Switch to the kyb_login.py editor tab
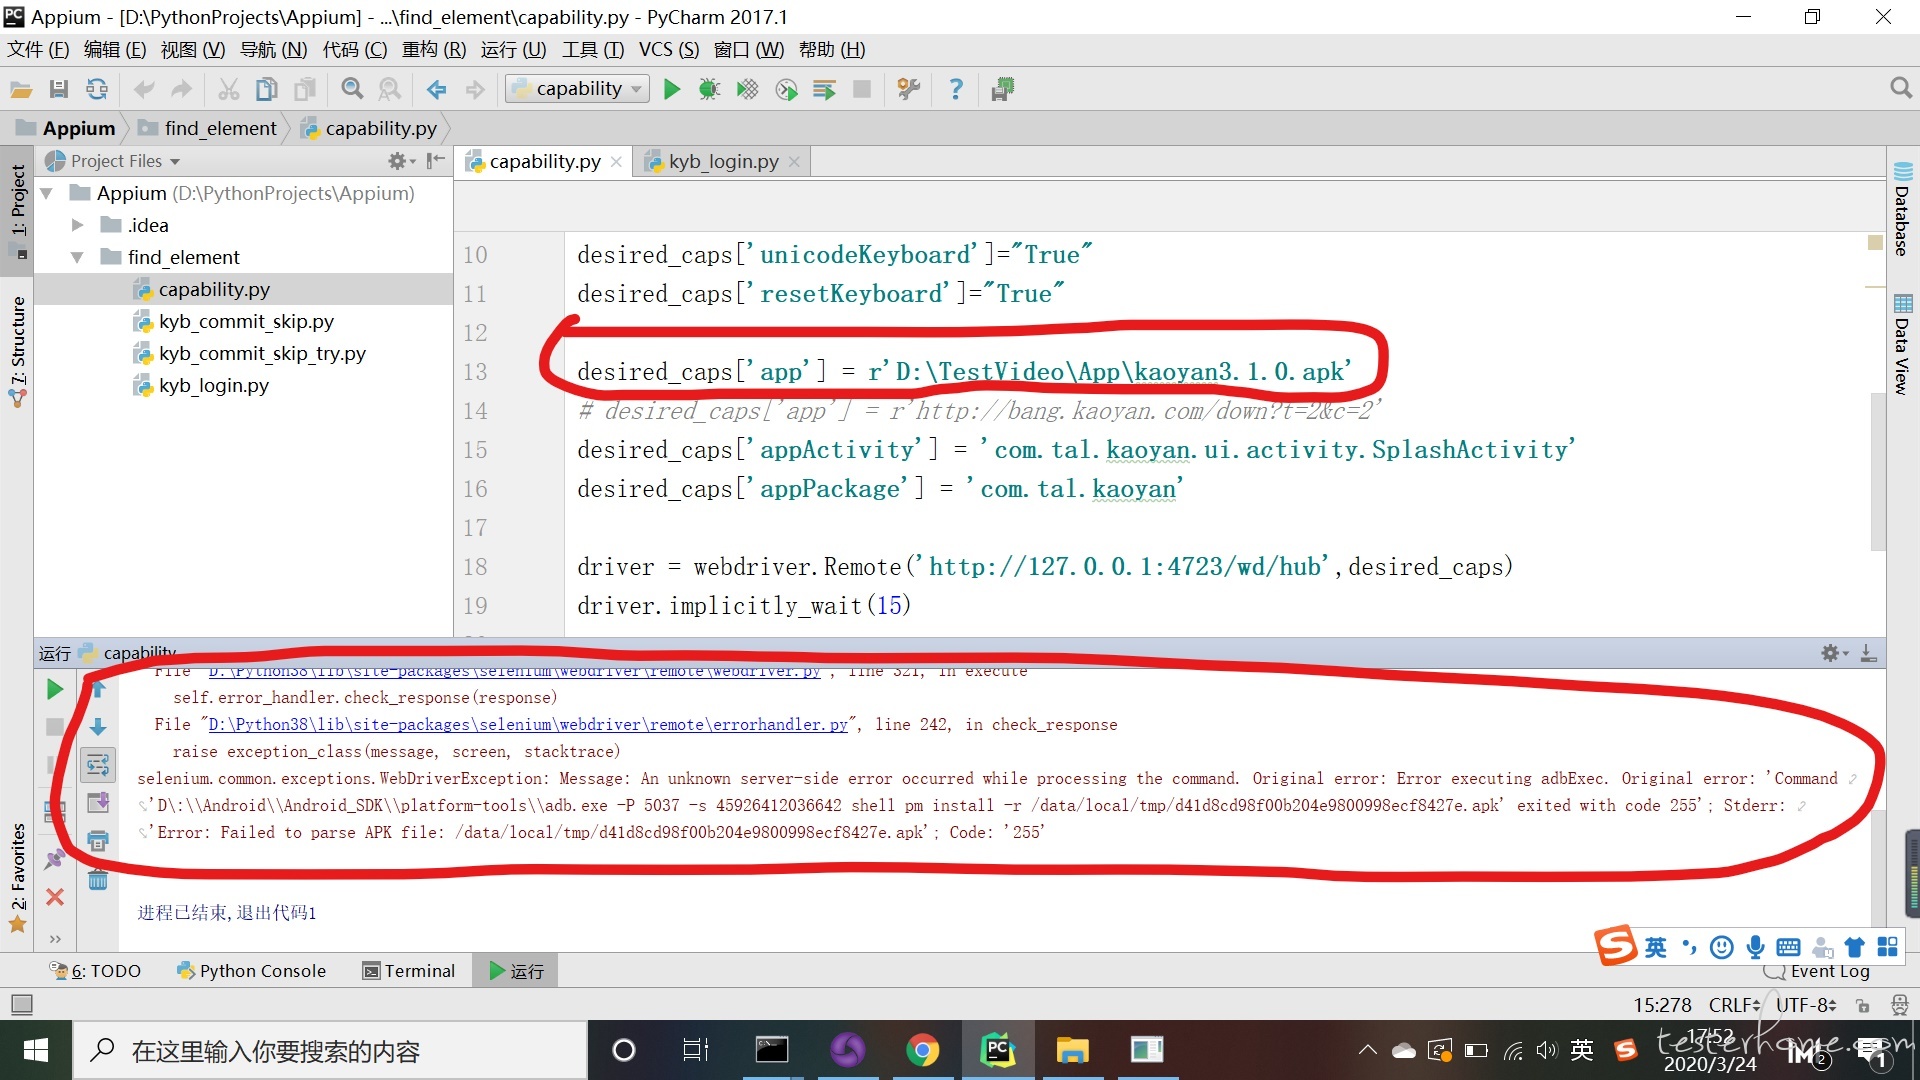Image resolution: width=1920 pixels, height=1080 pixels. point(723,161)
